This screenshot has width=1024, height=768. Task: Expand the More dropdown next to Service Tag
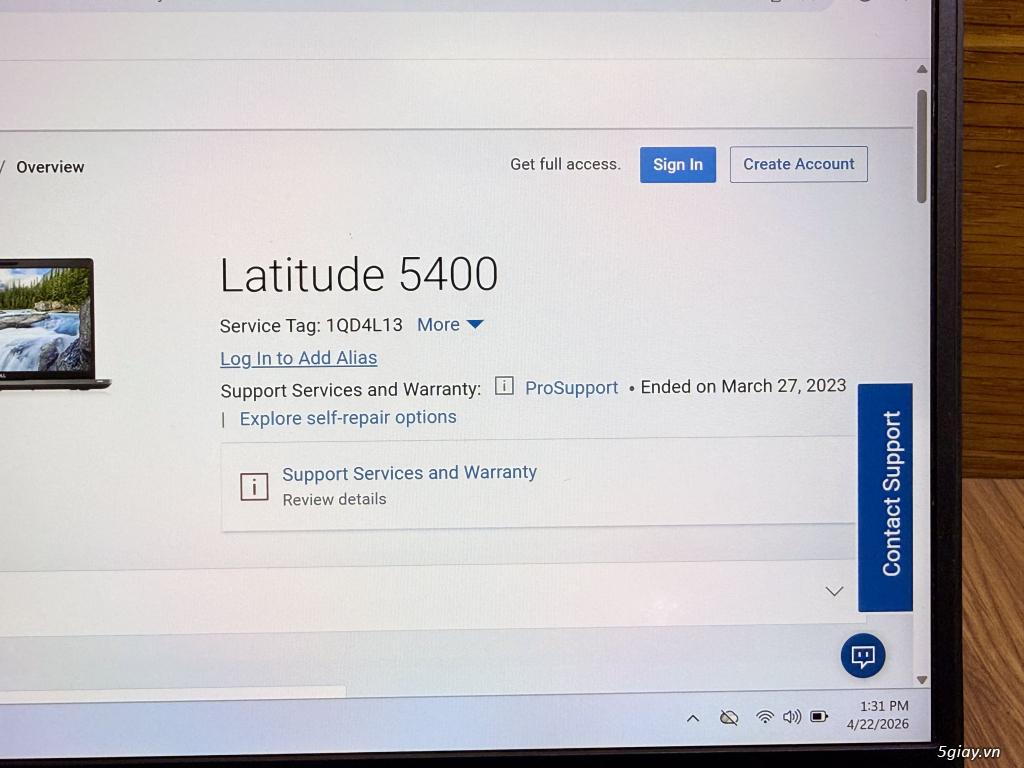coord(450,325)
